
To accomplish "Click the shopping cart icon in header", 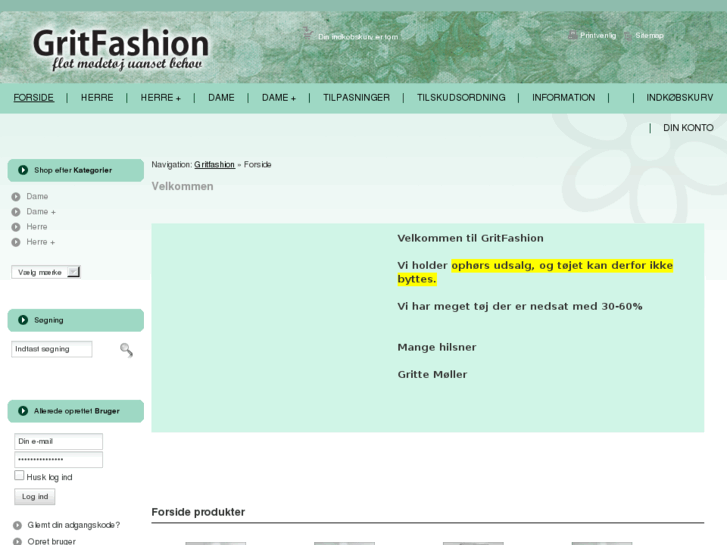I will point(308,33).
